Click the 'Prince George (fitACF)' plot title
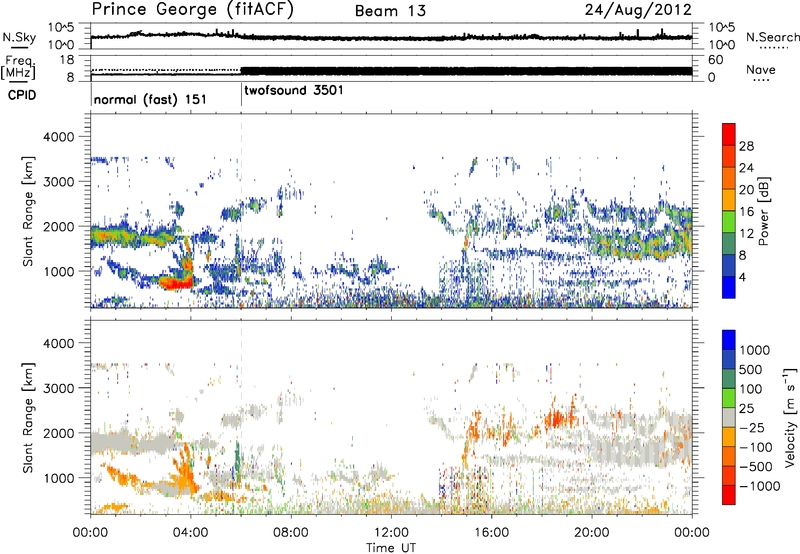800x554 pixels. pos(192,10)
